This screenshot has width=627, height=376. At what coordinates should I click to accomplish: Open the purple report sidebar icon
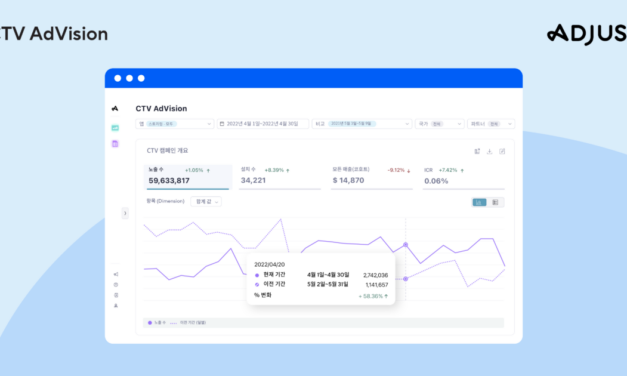click(x=115, y=144)
